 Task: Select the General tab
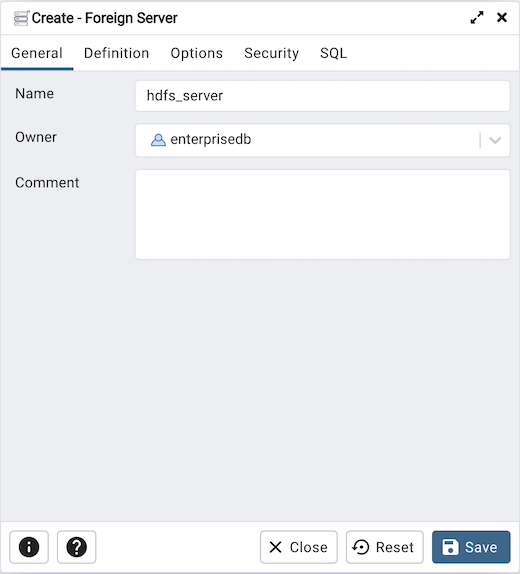click(x=37, y=53)
